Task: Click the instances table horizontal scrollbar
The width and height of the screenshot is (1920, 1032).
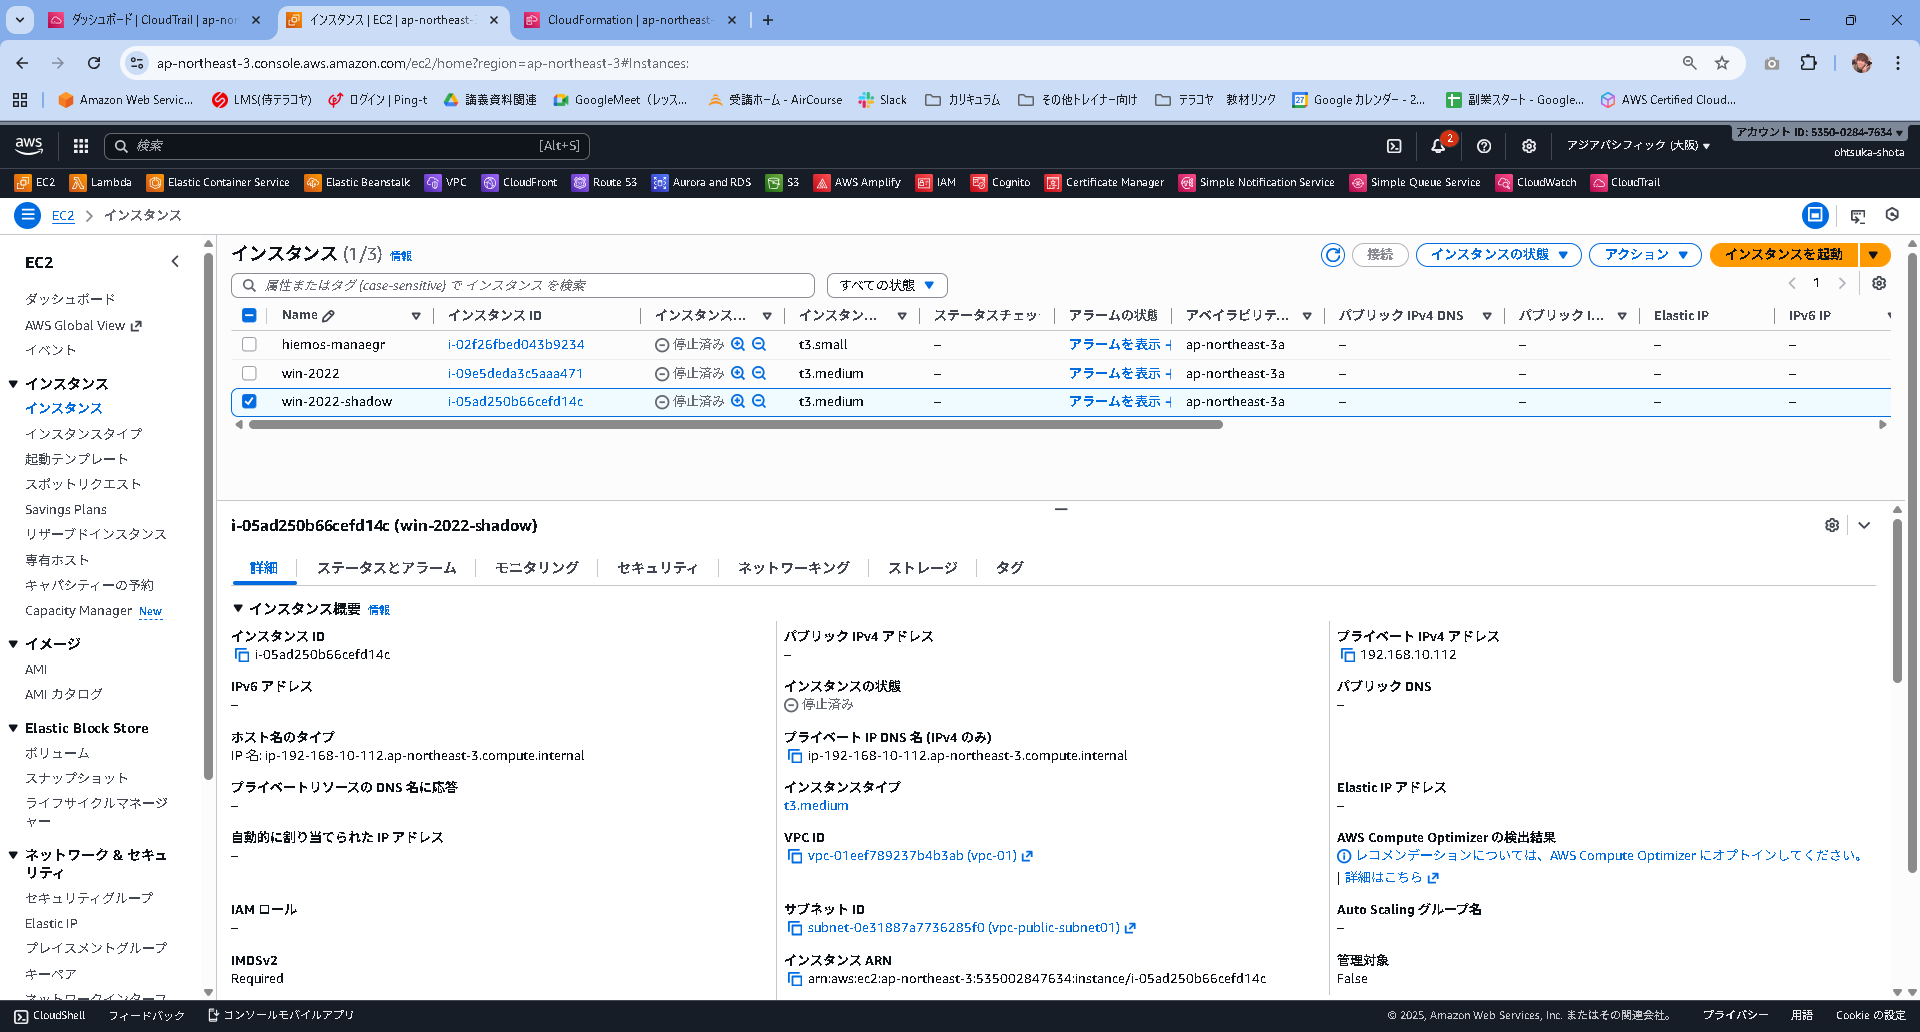Action: 735,425
